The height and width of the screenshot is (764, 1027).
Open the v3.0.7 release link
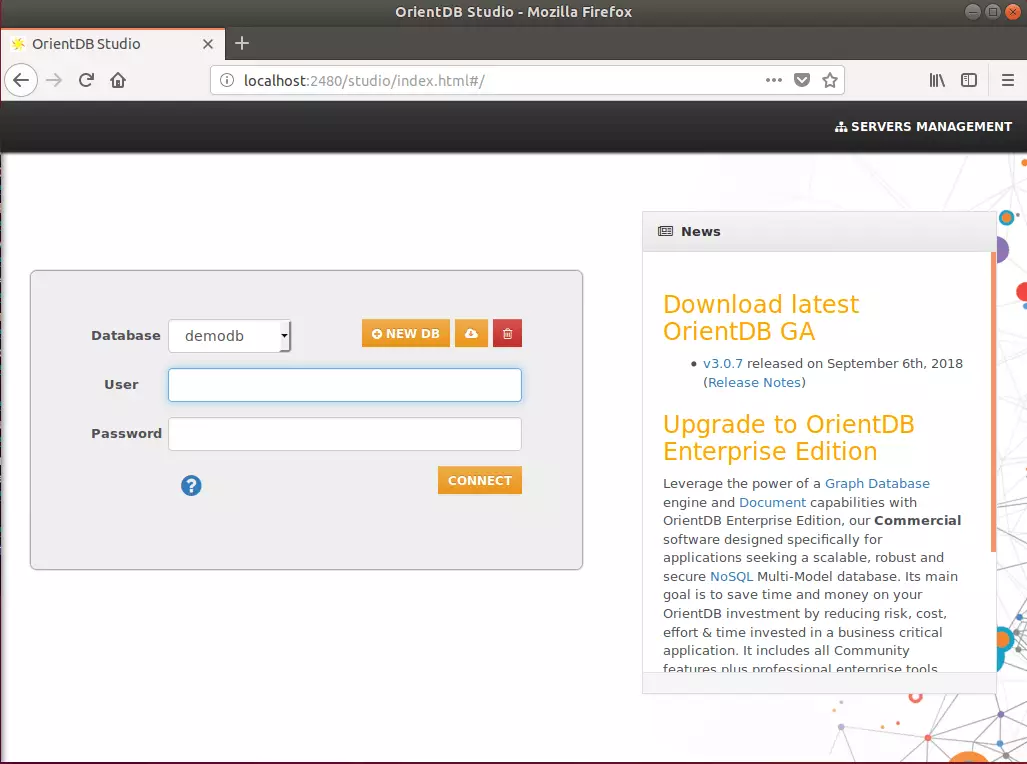722,364
